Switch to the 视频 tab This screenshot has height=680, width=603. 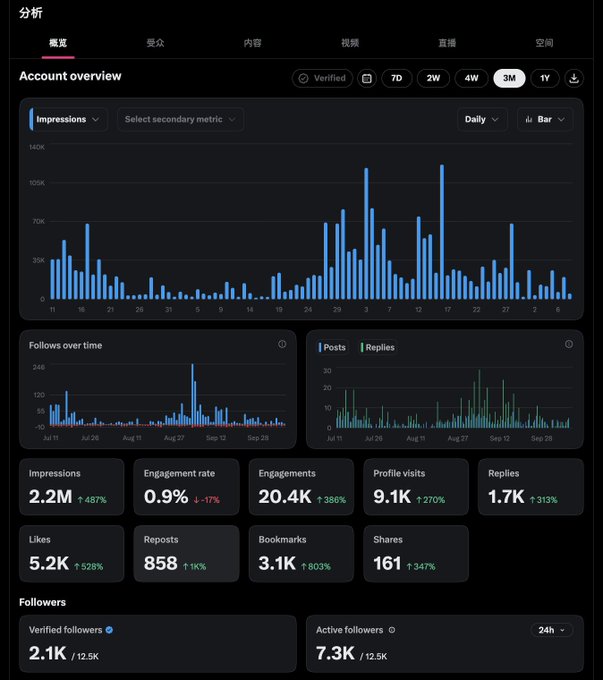(350, 43)
